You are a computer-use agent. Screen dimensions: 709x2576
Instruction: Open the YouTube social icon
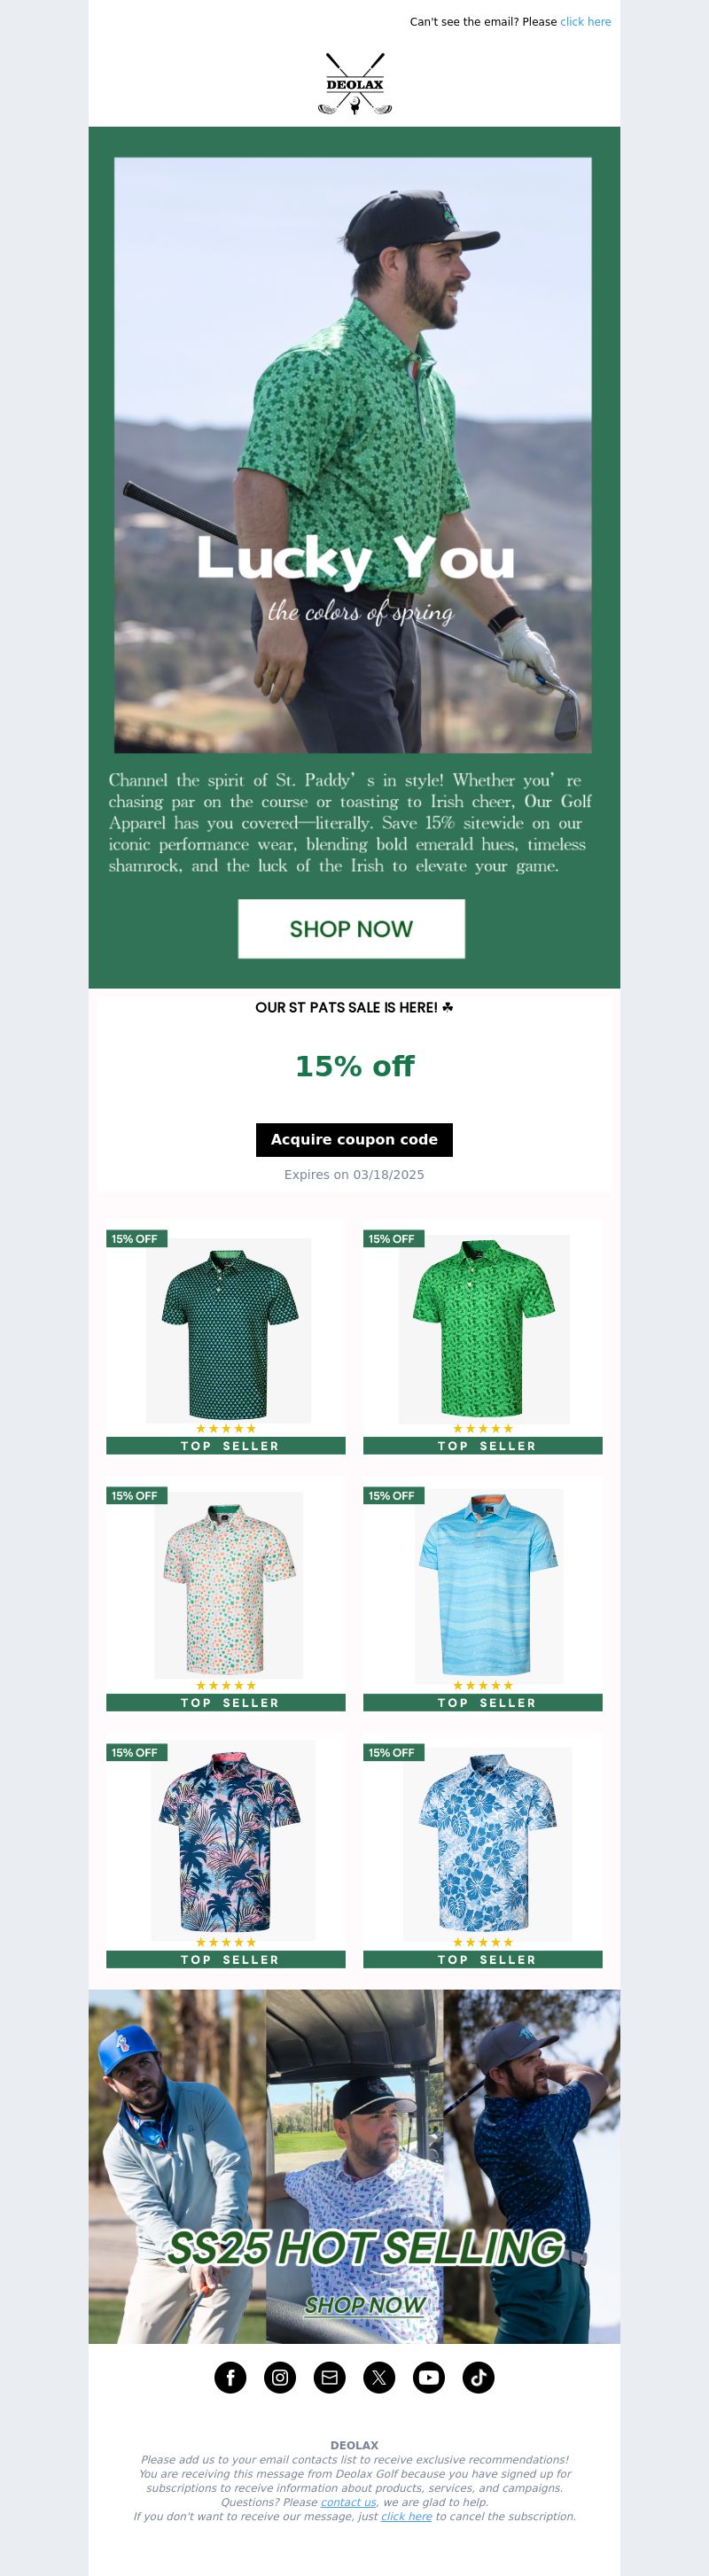pyautogui.click(x=428, y=2377)
